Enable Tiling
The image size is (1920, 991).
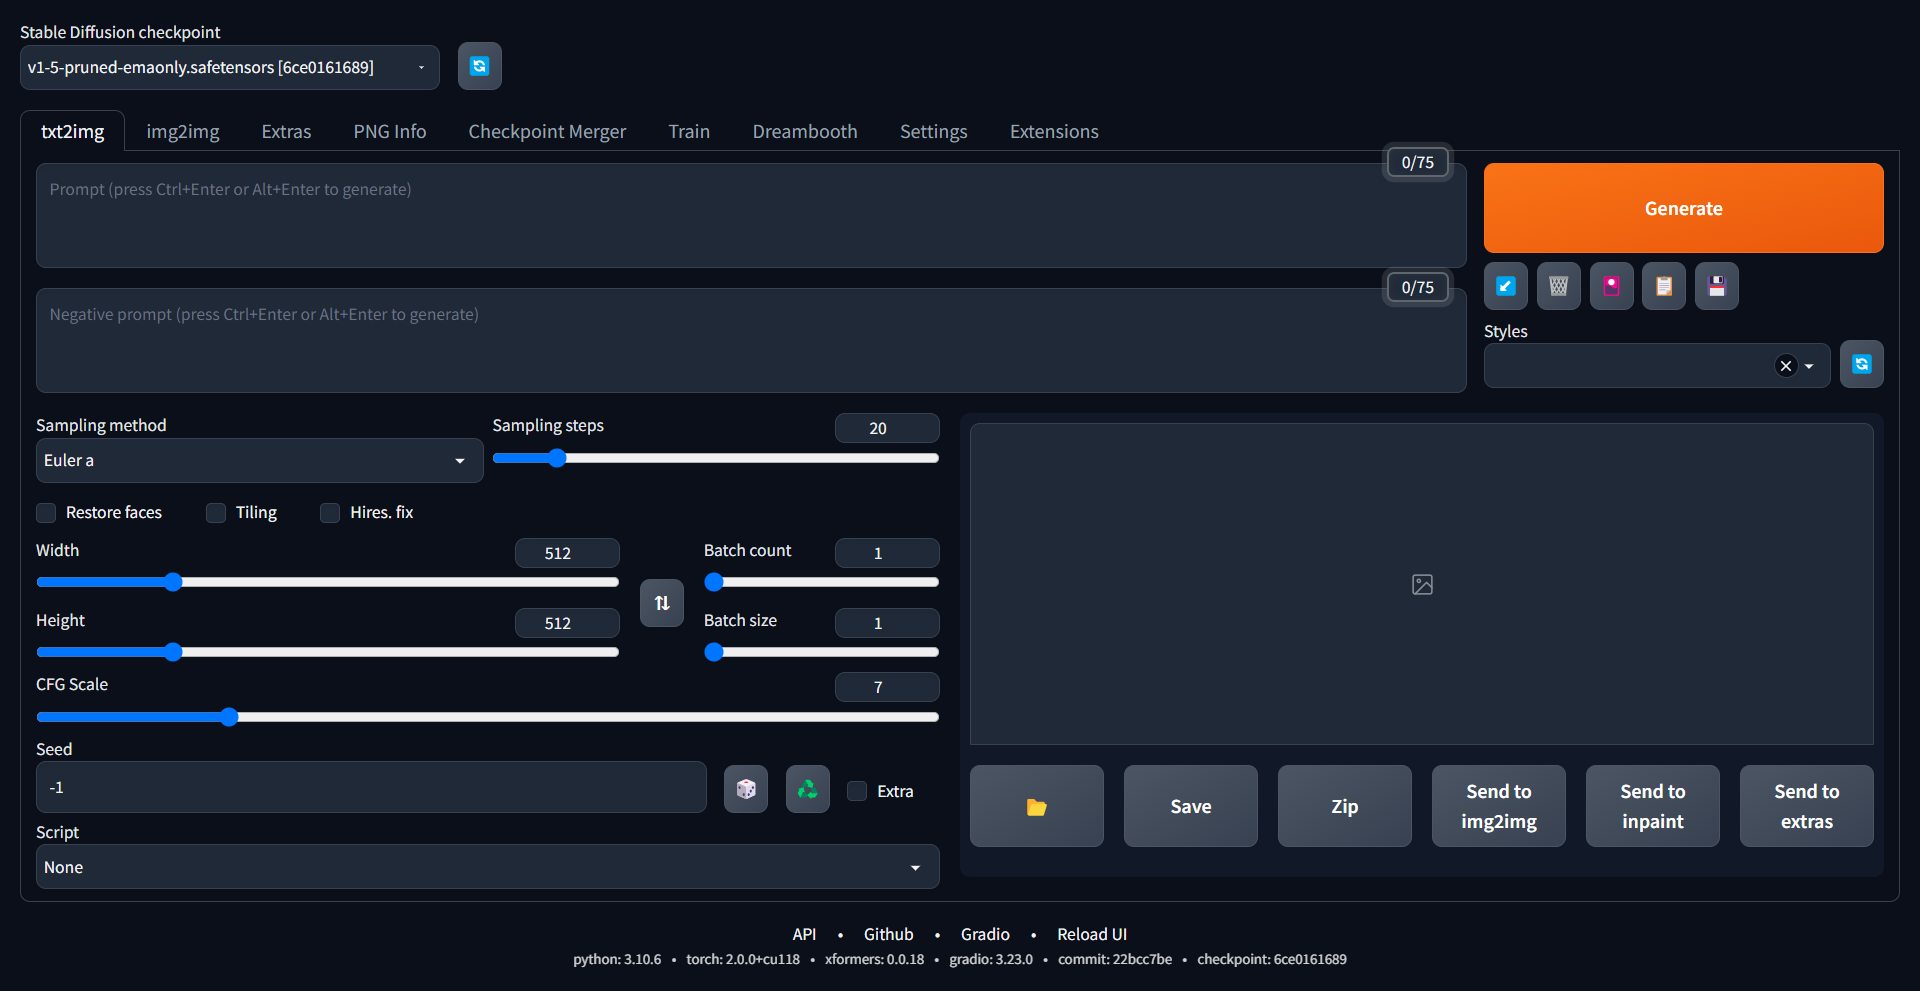pyautogui.click(x=215, y=512)
